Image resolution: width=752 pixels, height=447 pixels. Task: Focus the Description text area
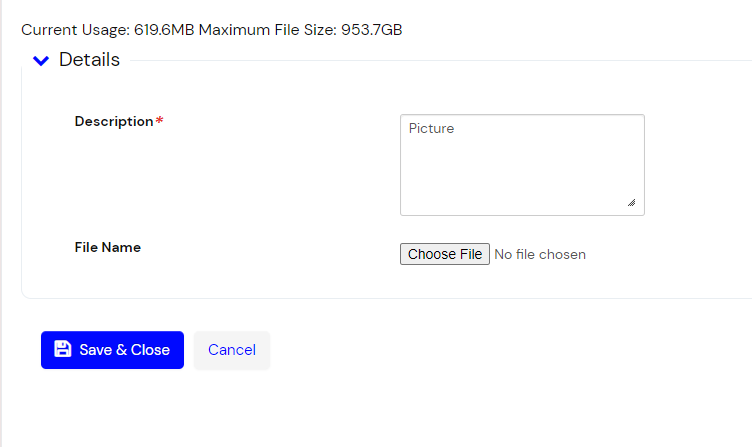[522, 165]
